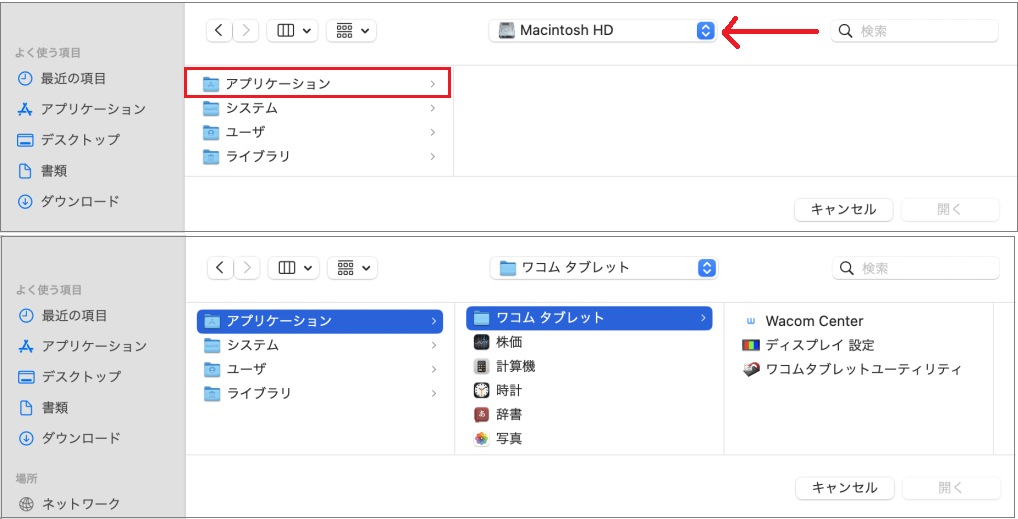The image size is (1018, 519).
Task: Open システム folder in ワコム タブレット dialog
Action: (319, 345)
